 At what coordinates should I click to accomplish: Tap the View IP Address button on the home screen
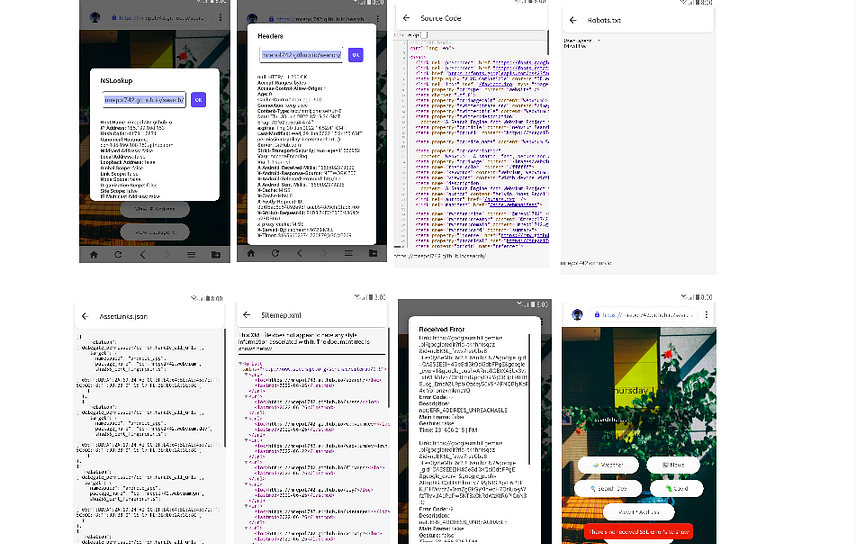click(639, 512)
